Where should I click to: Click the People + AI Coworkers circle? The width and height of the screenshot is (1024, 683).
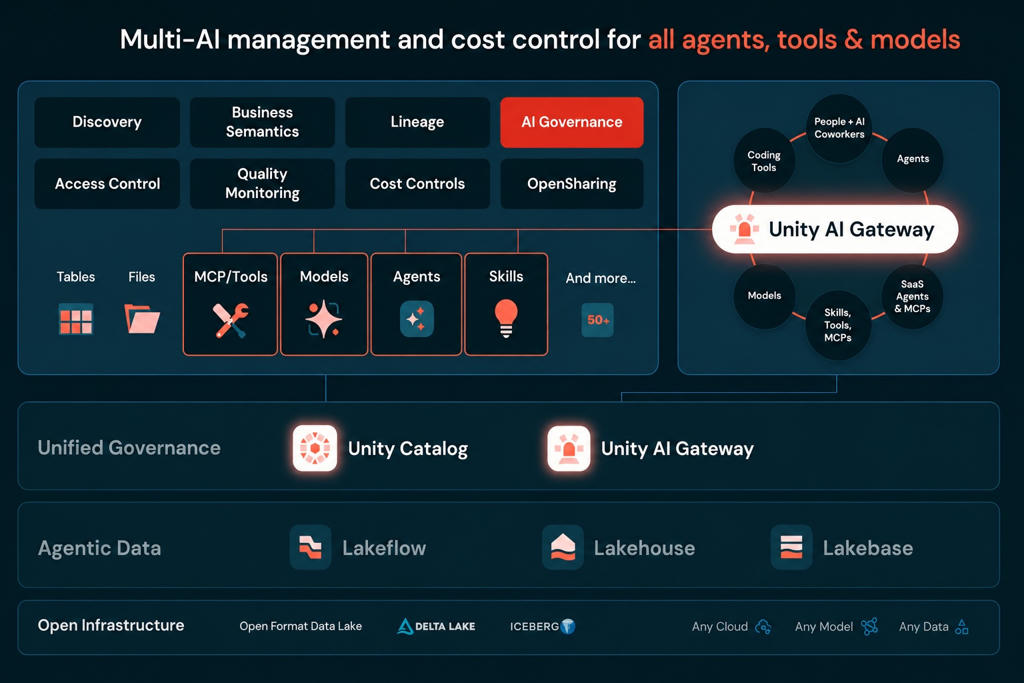click(839, 128)
